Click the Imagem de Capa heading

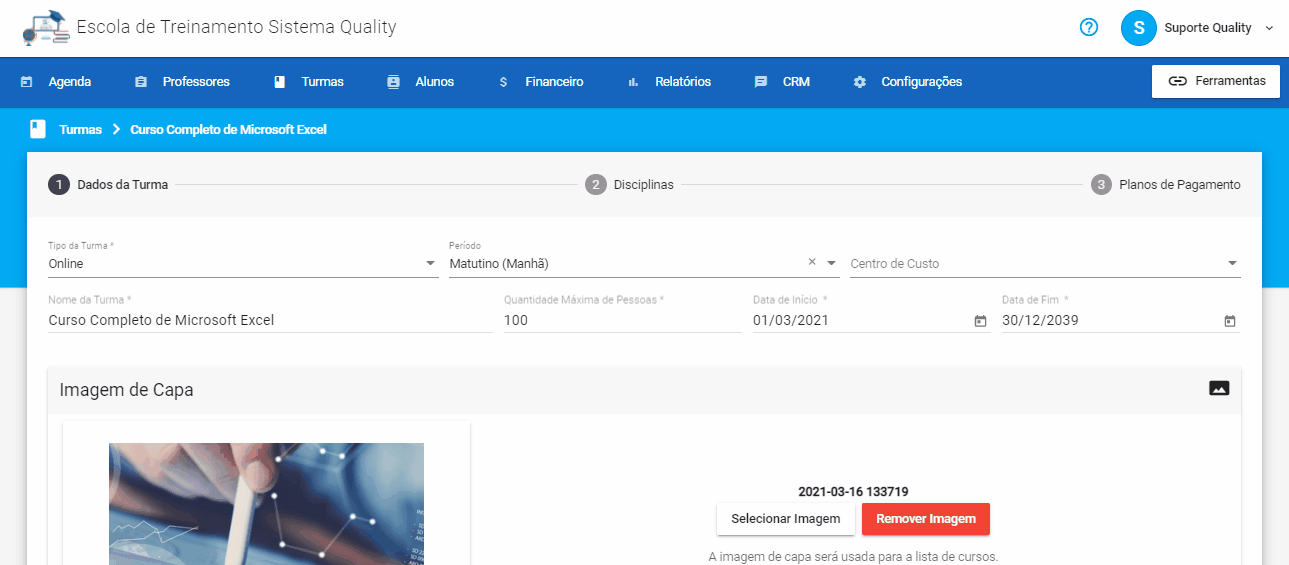(x=126, y=390)
